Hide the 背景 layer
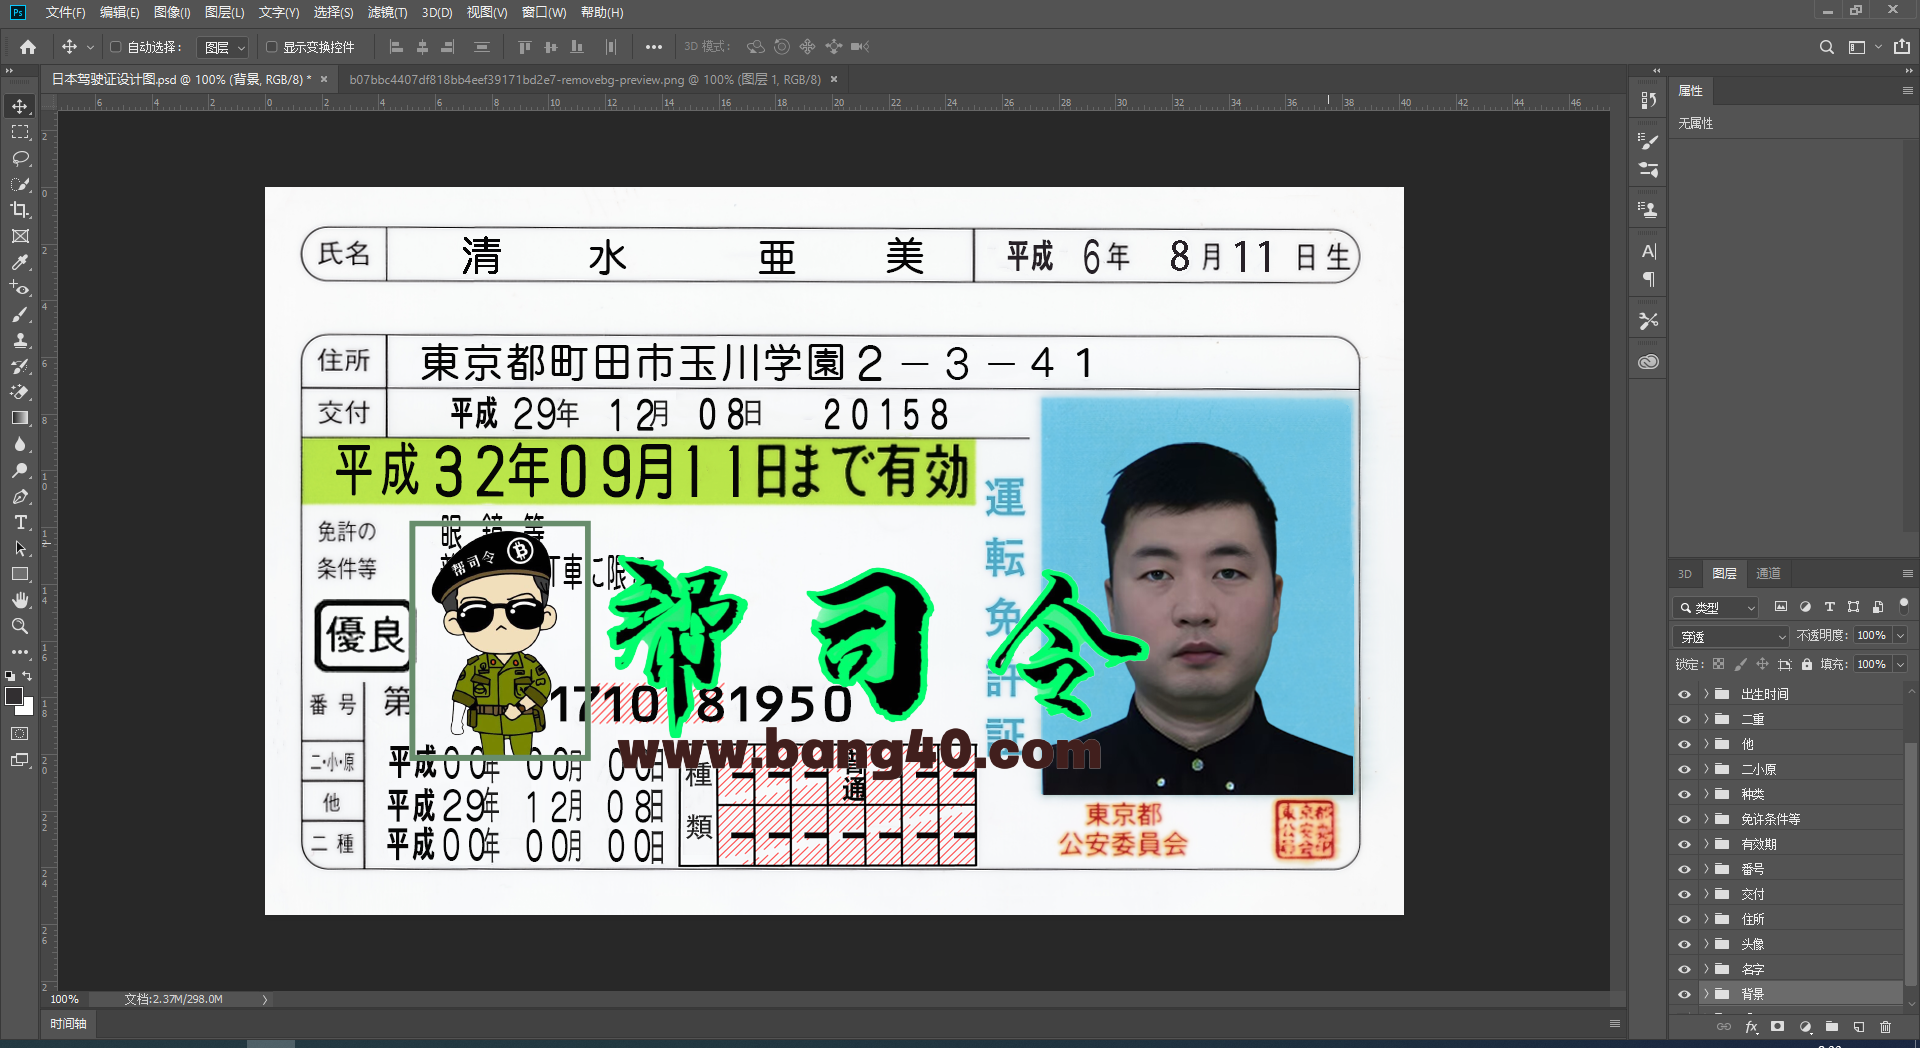The width and height of the screenshot is (1920, 1048). [1684, 994]
